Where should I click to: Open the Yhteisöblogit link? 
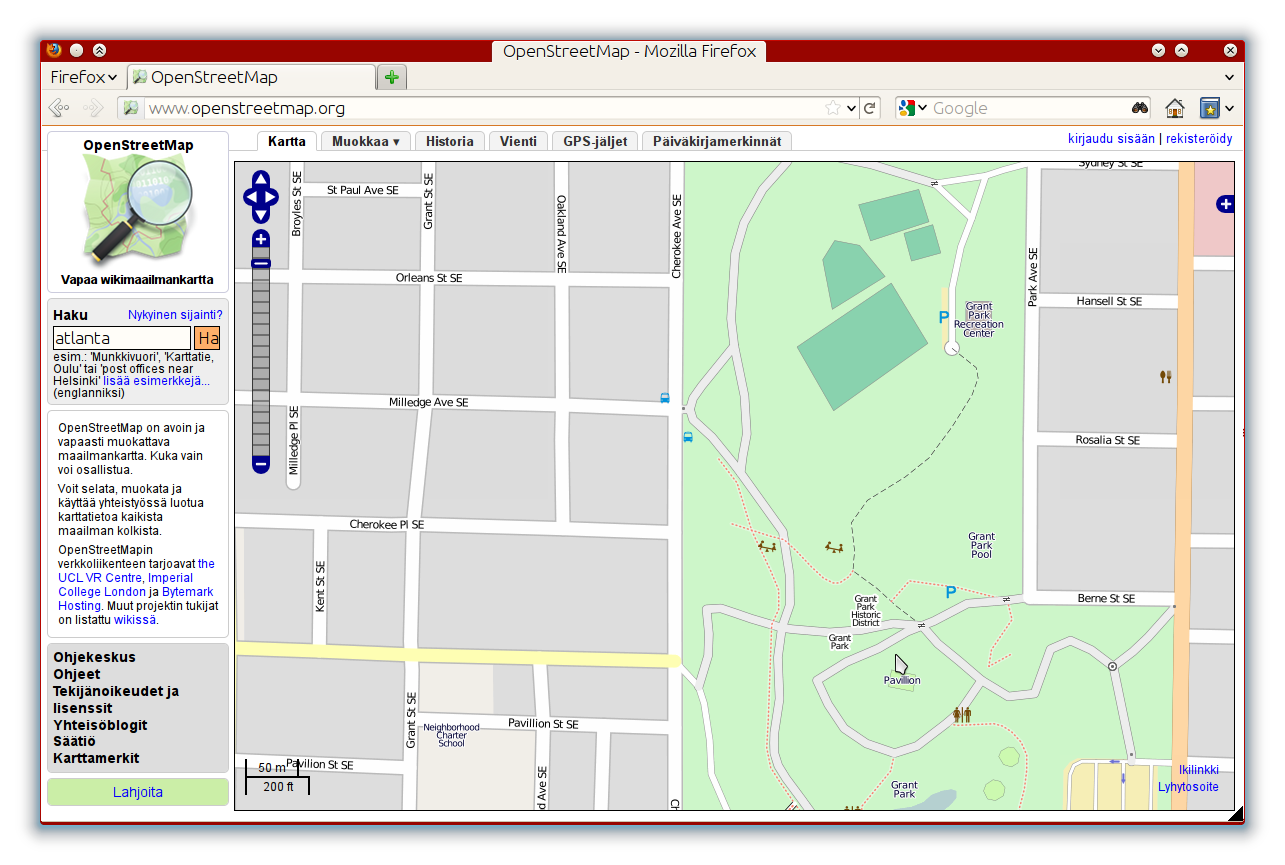tap(100, 725)
